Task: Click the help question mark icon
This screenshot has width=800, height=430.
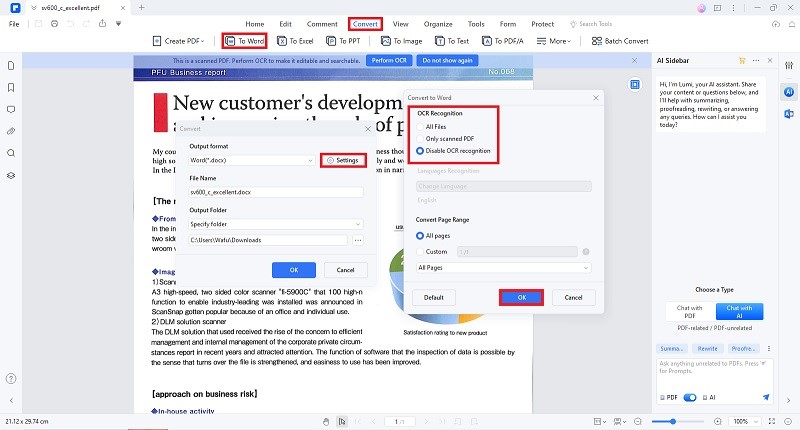Action: (11, 378)
